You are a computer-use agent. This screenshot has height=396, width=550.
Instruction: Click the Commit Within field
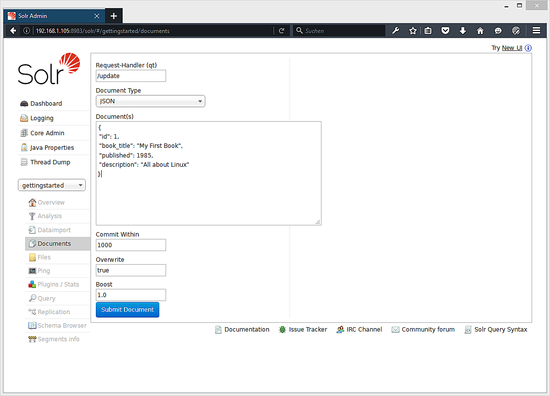[131, 245]
